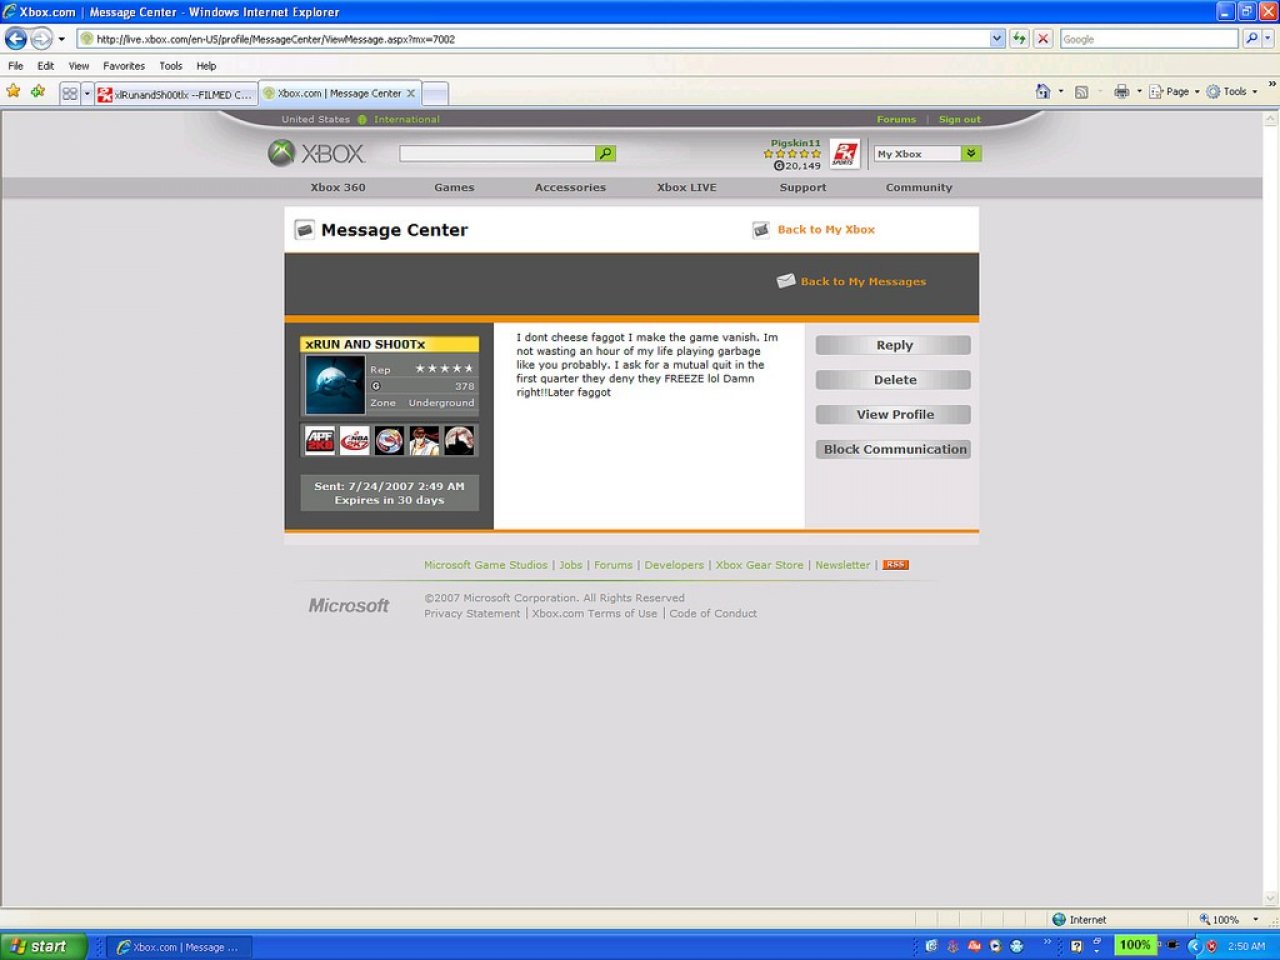Click the red security shield tray icon
The width and height of the screenshot is (1280, 960).
tap(1211, 946)
